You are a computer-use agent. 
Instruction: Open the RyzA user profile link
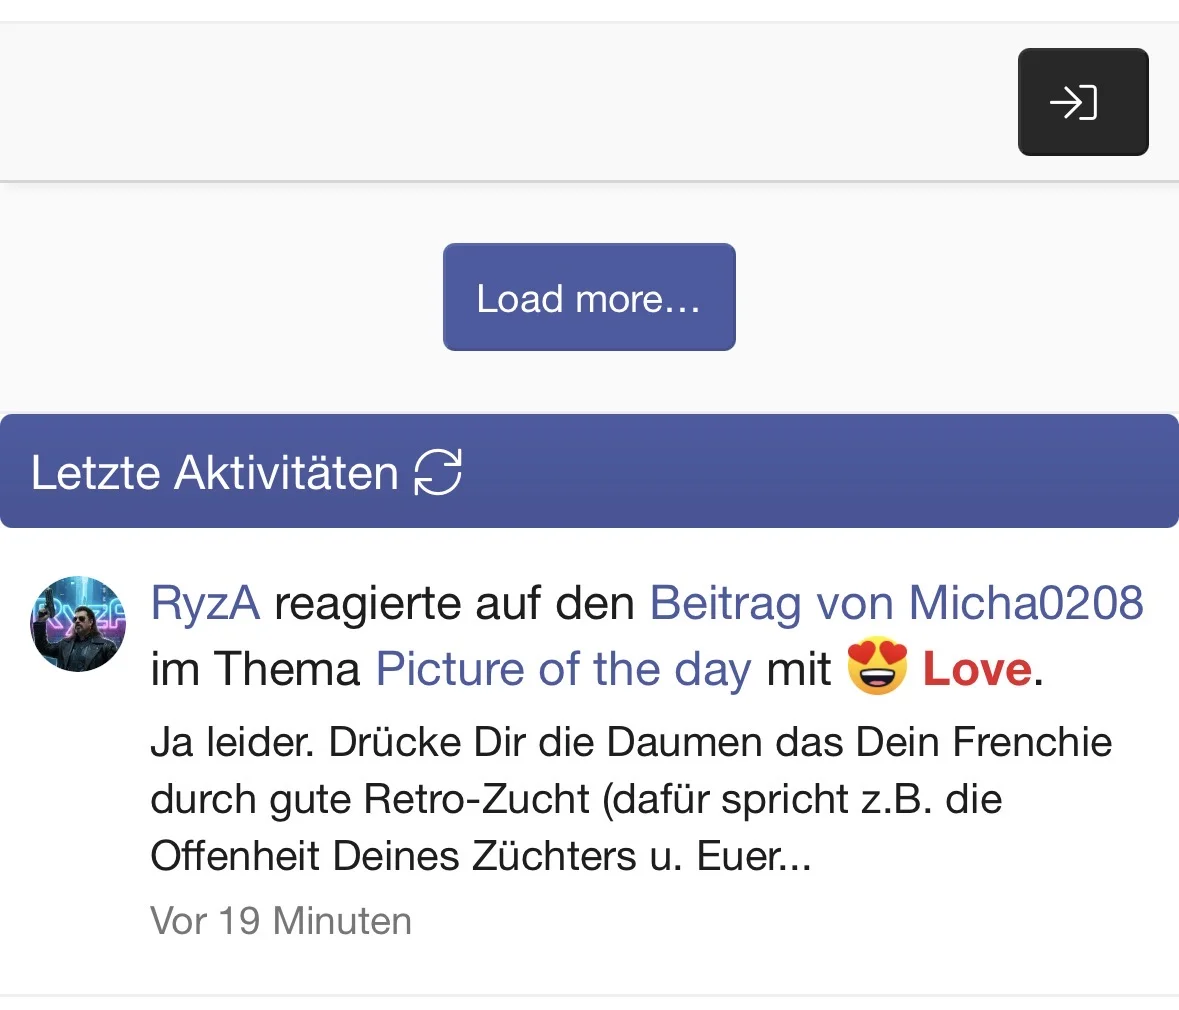click(x=205, y=603)
